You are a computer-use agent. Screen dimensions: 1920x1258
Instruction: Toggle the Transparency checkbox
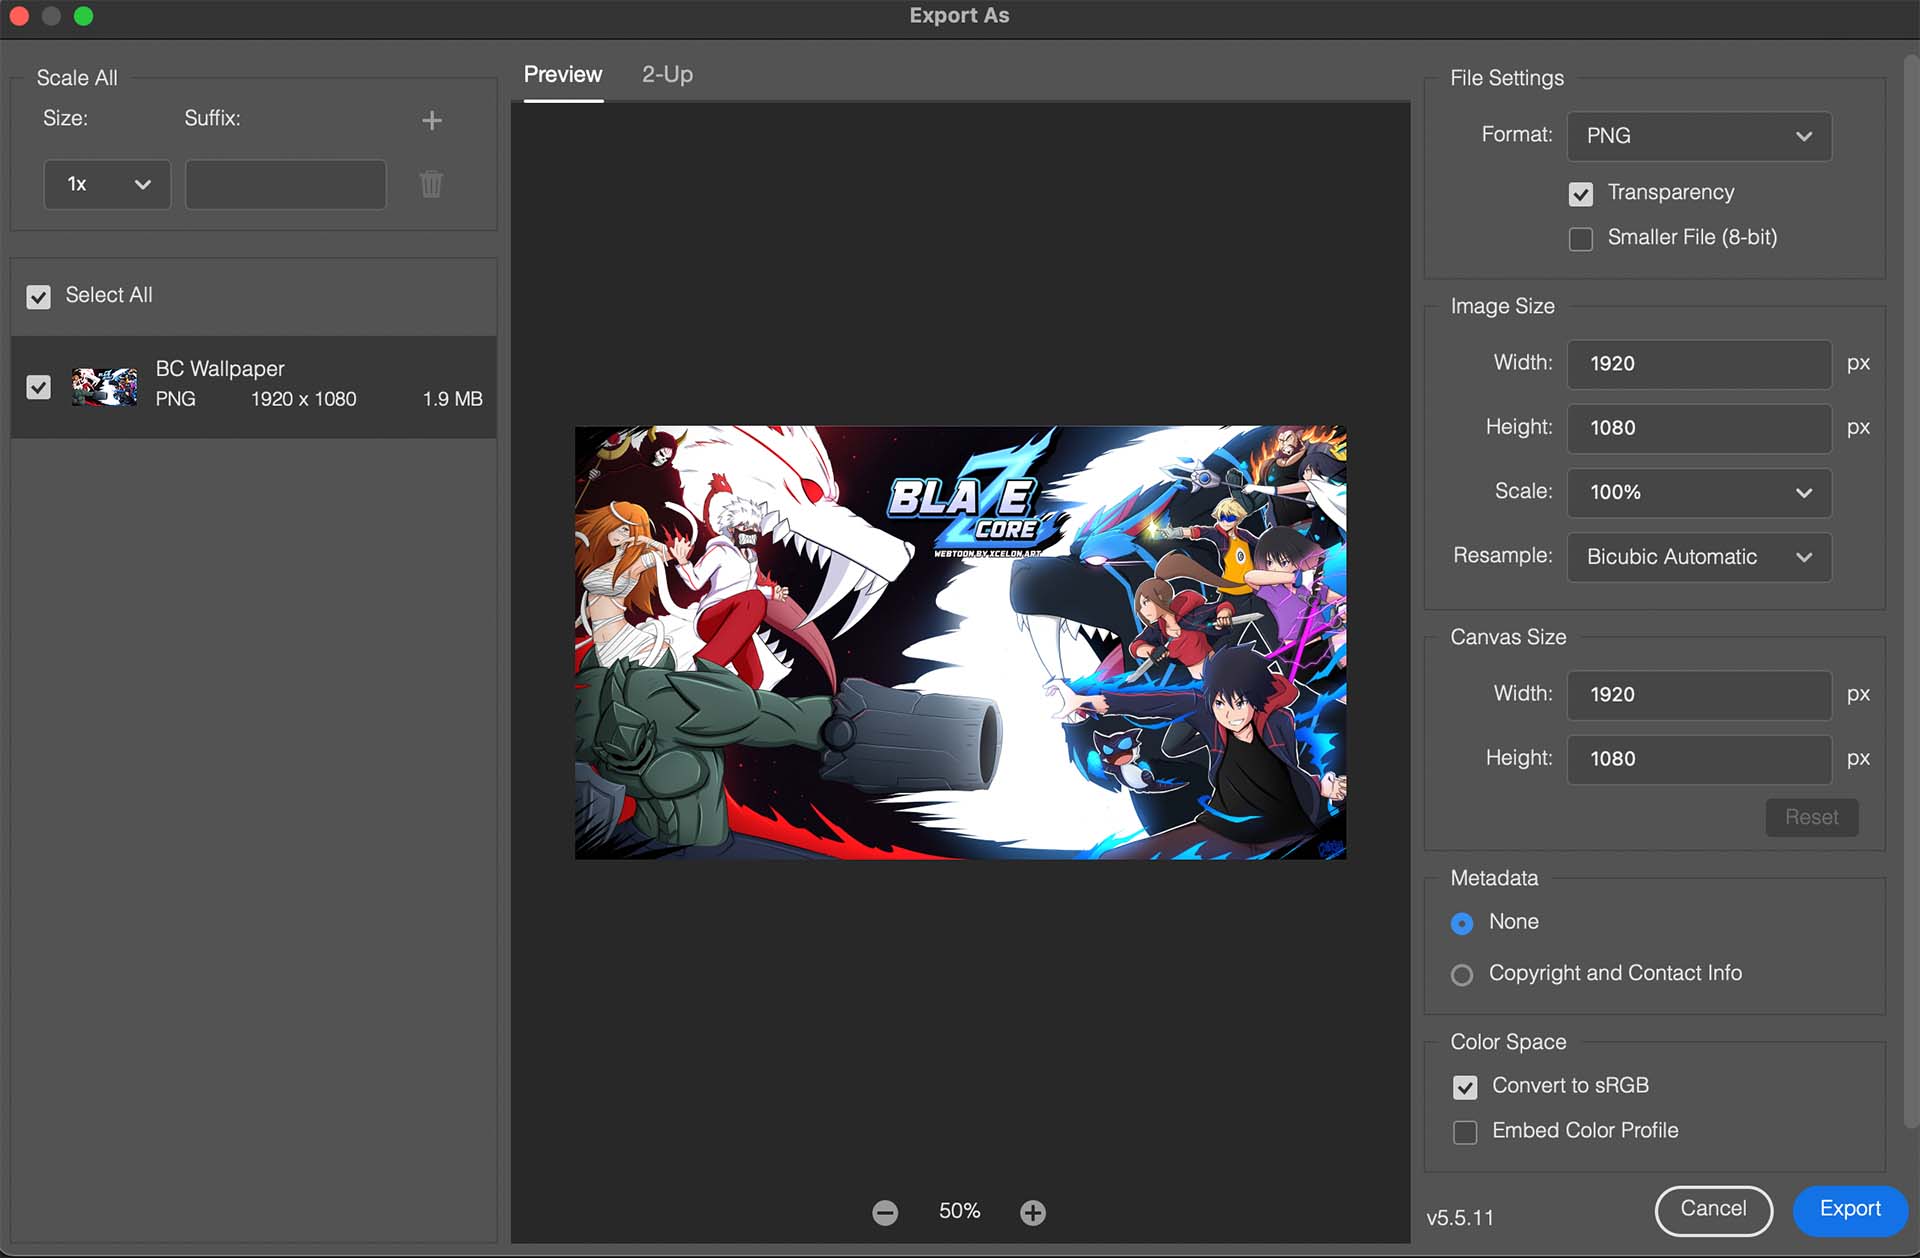point(1581,194)
